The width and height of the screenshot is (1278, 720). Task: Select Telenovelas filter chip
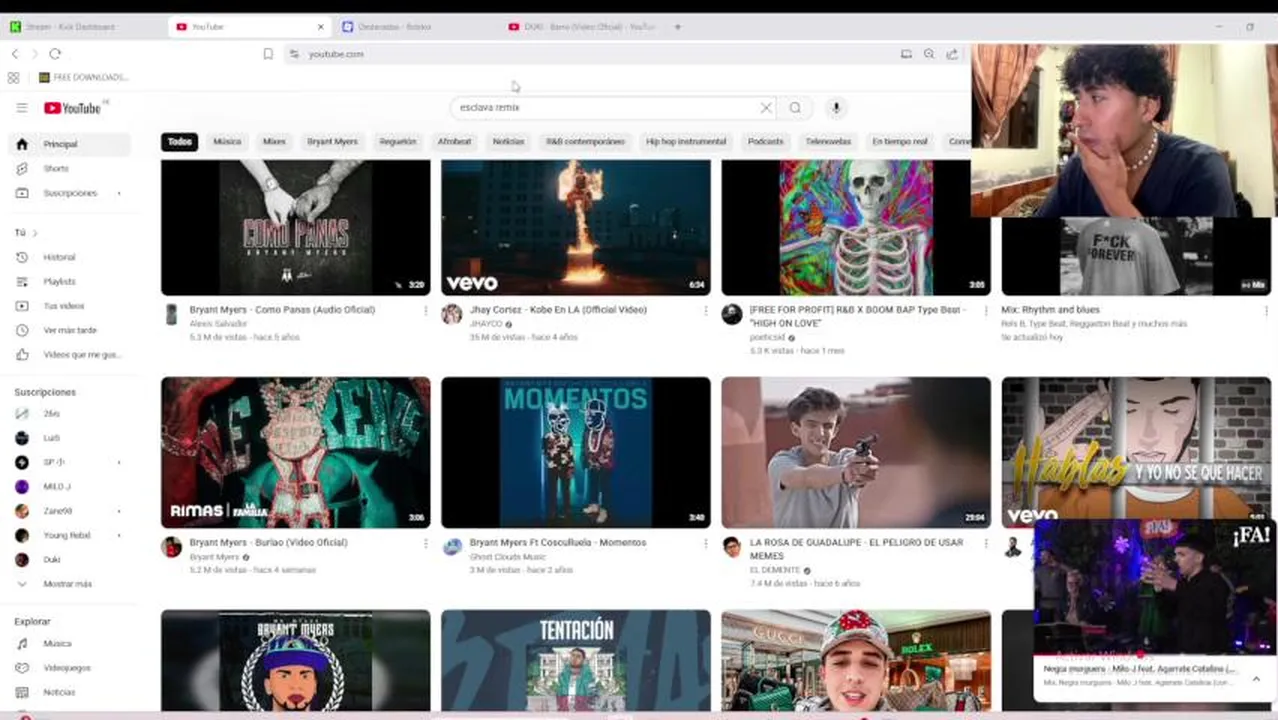coord(828,142)
